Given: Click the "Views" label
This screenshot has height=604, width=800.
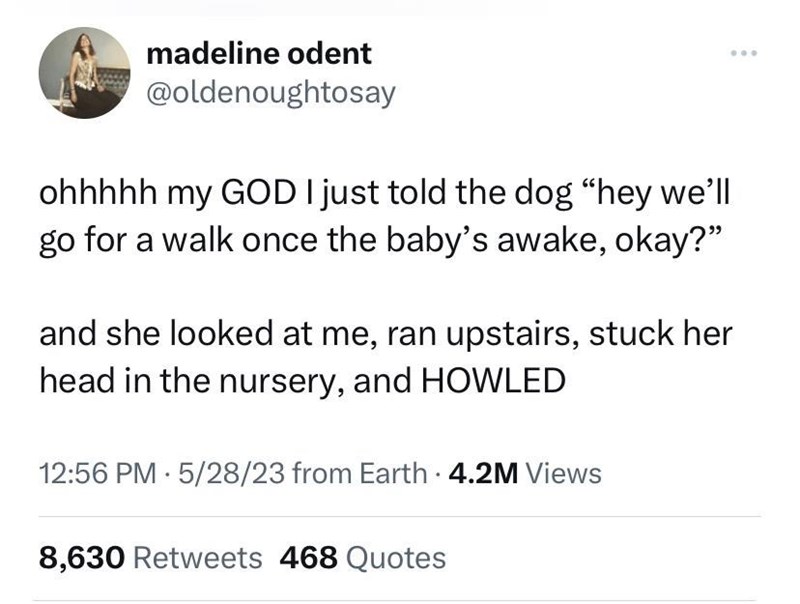Looking at the screenshot, I should click(x=563, y=472).
